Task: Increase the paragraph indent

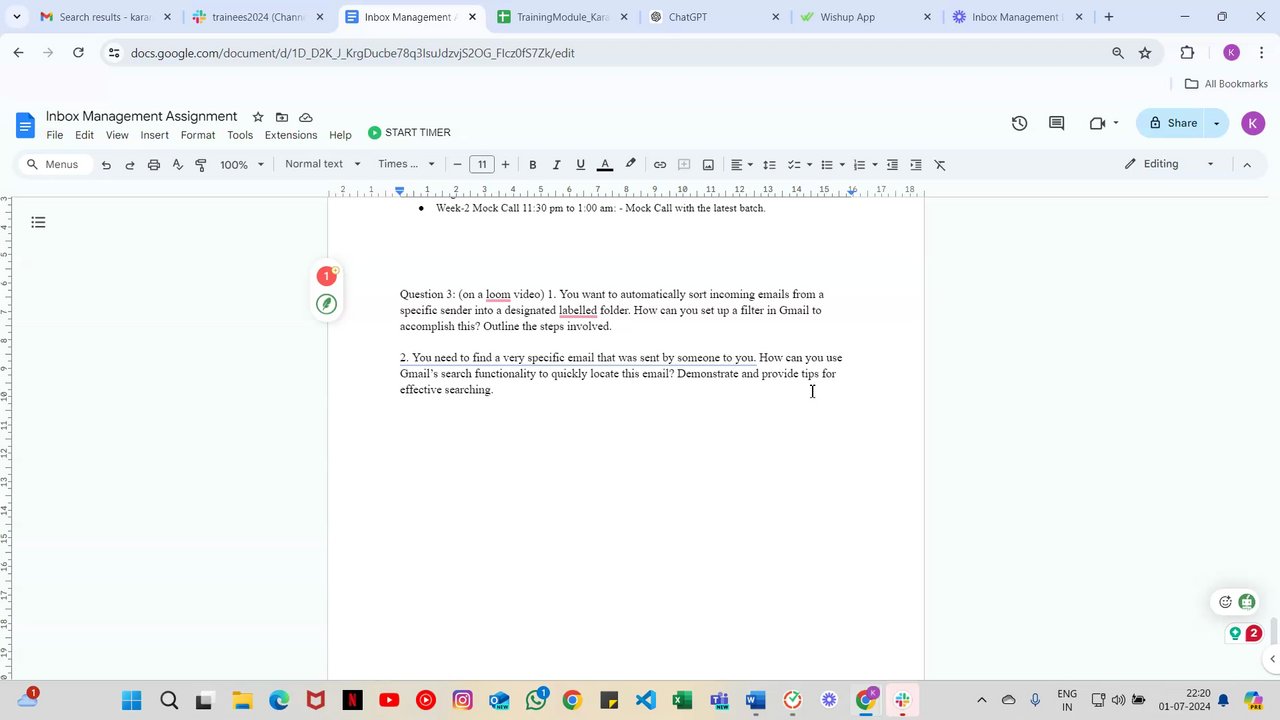Action: tap(915, 165)
